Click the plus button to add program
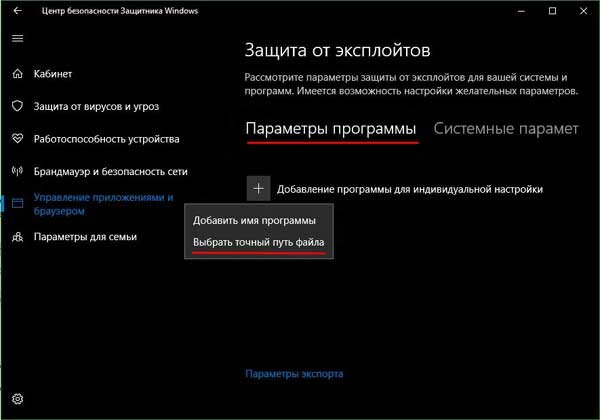The image size is (600, 420). 259,189
